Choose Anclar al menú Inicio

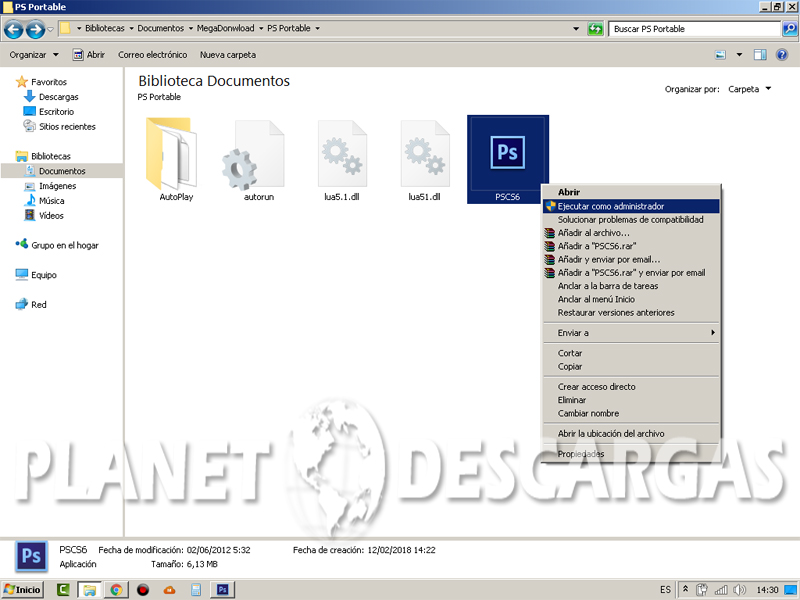click(631, 299)
